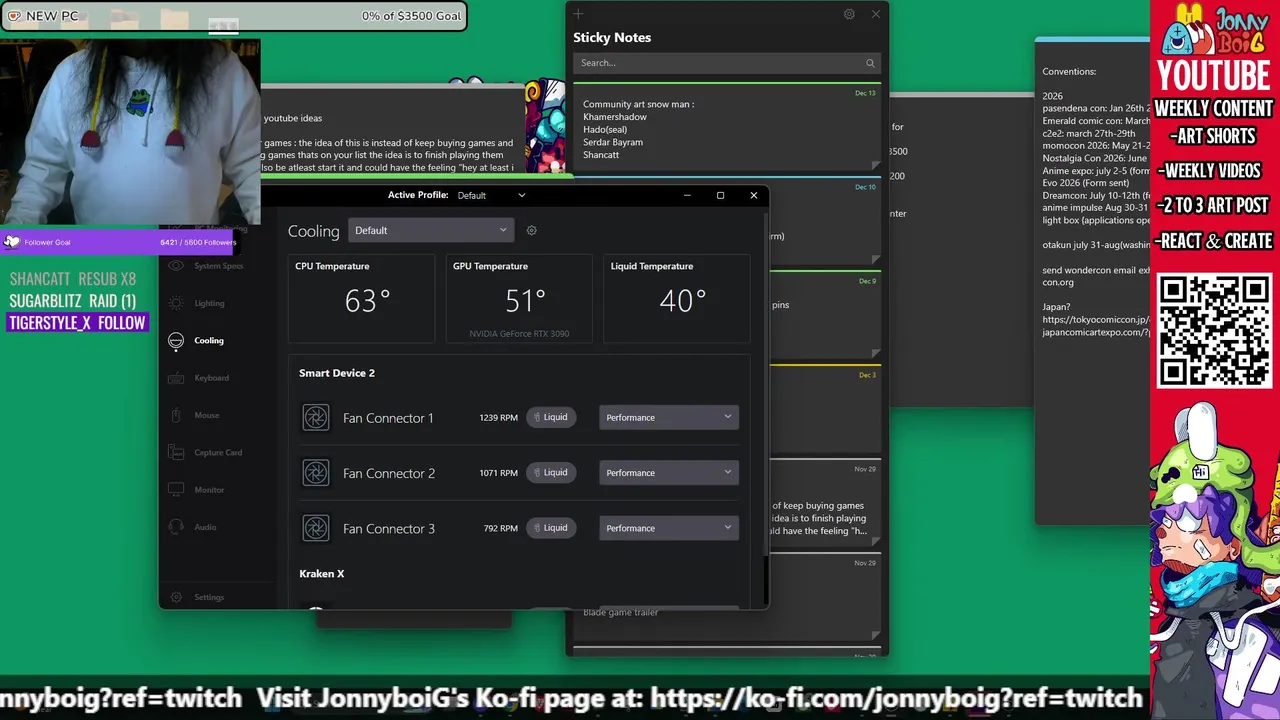1280x720 pixels.
Task: Click the Smart Device 2 heading
Action: 337,373
